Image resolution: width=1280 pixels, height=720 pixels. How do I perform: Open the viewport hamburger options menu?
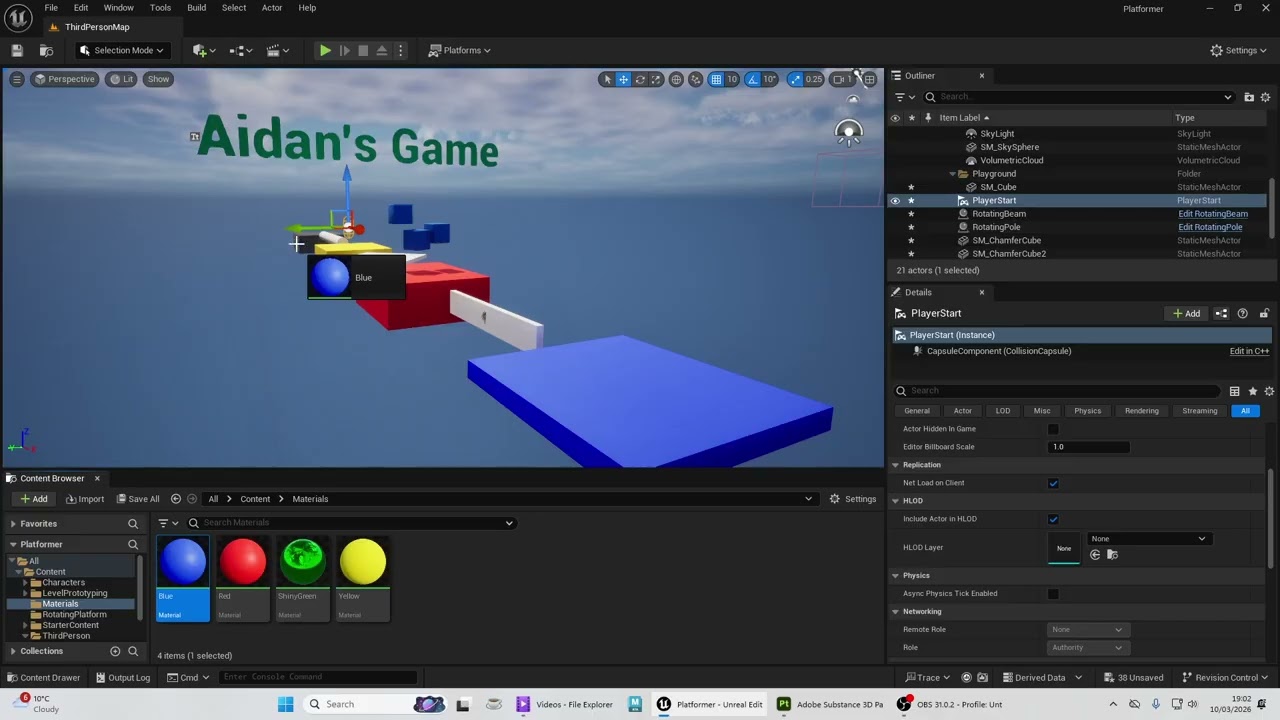click(16, 79)
